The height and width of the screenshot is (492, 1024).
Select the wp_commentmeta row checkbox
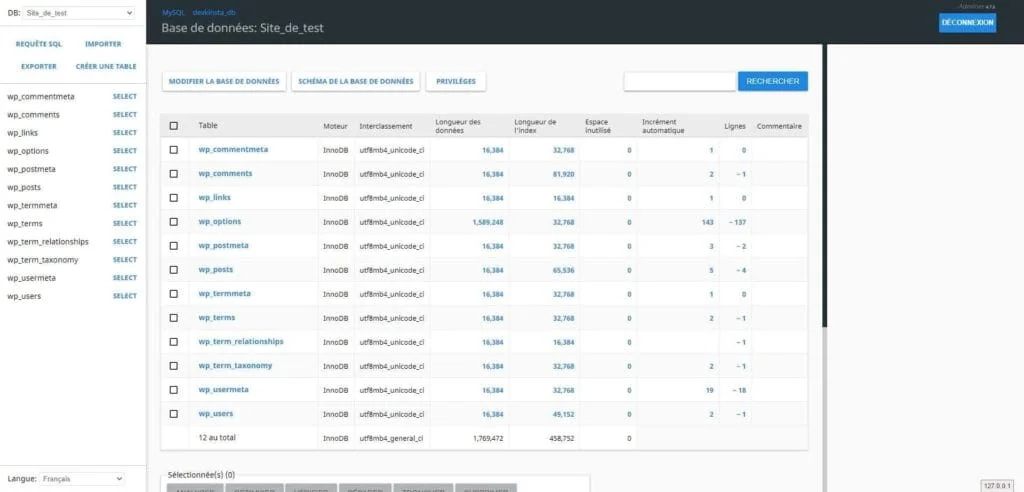click(x=174, y=150)
